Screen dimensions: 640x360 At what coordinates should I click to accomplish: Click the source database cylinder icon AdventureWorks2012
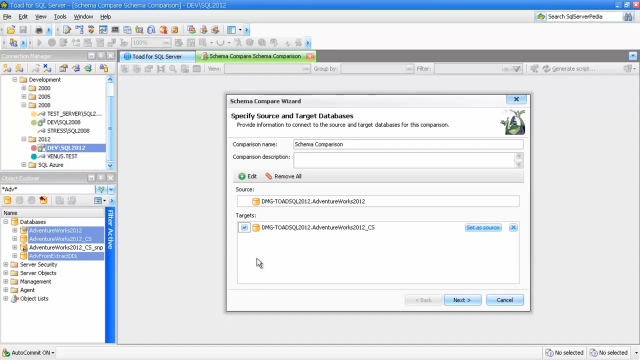coord(256,201)
